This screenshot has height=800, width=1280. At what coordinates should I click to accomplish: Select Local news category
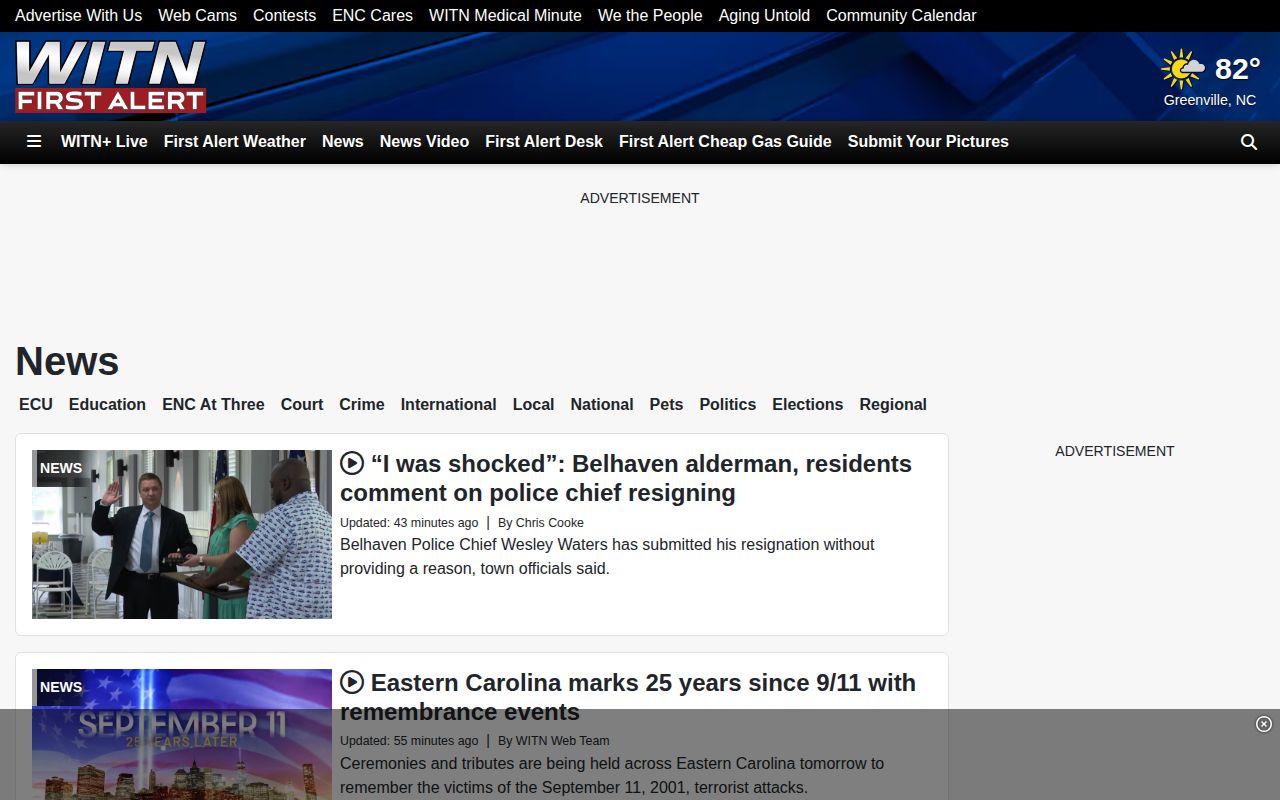533,405
